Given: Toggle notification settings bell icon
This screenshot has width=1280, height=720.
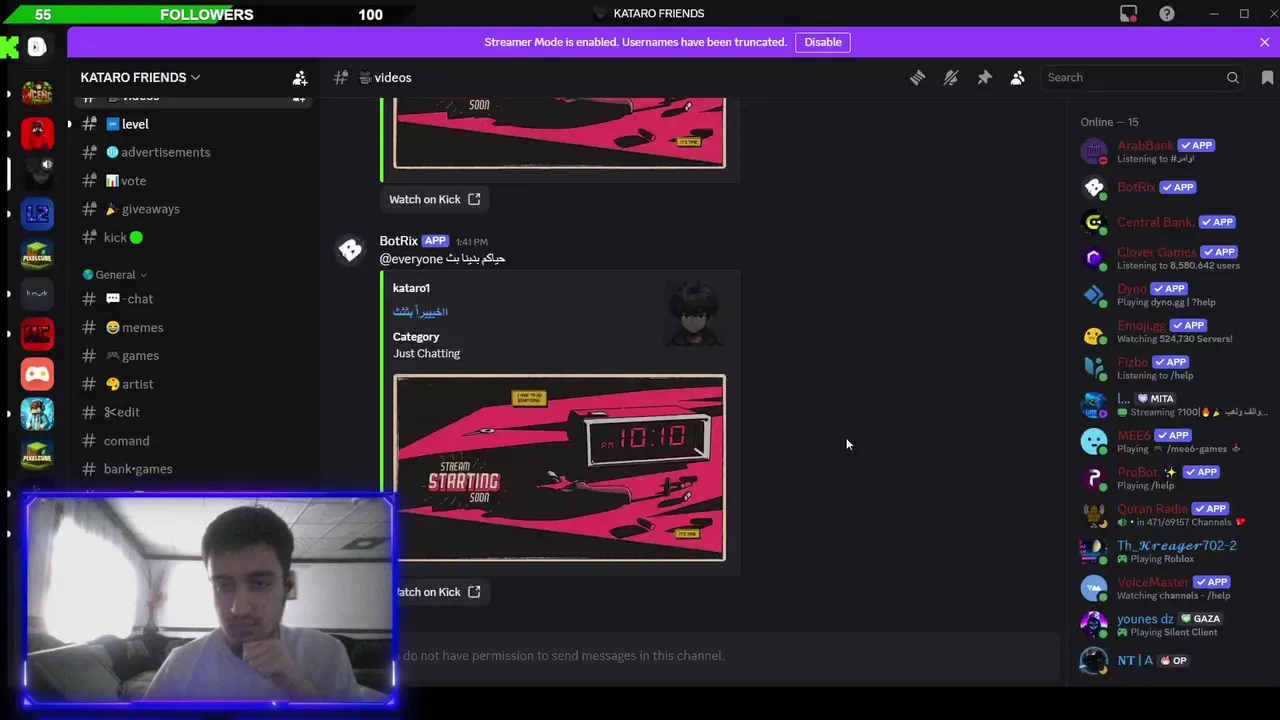Looking at the screenshot, I should 951,78.
